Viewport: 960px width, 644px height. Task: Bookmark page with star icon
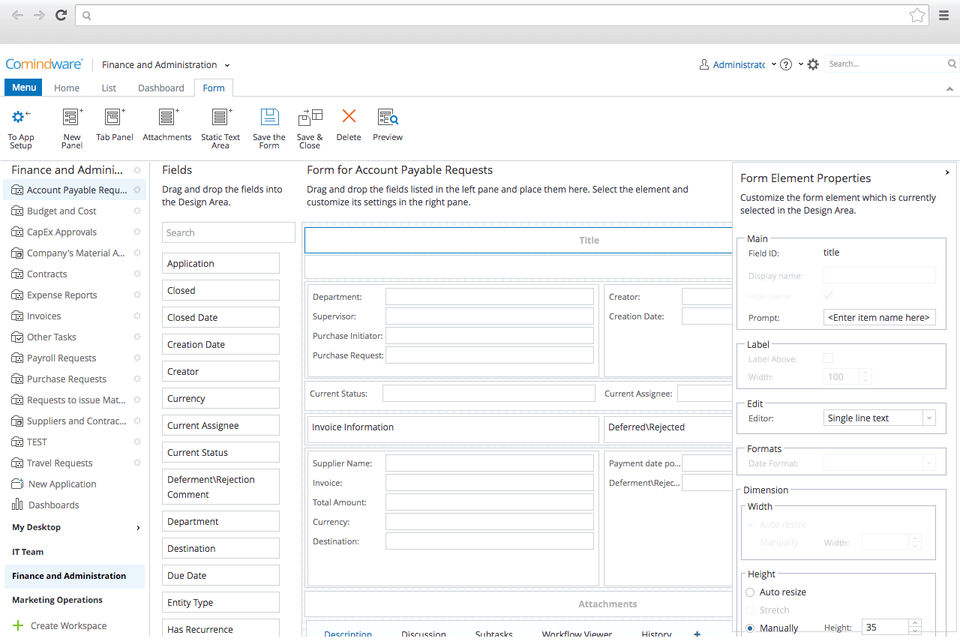(x=917, y=15)
